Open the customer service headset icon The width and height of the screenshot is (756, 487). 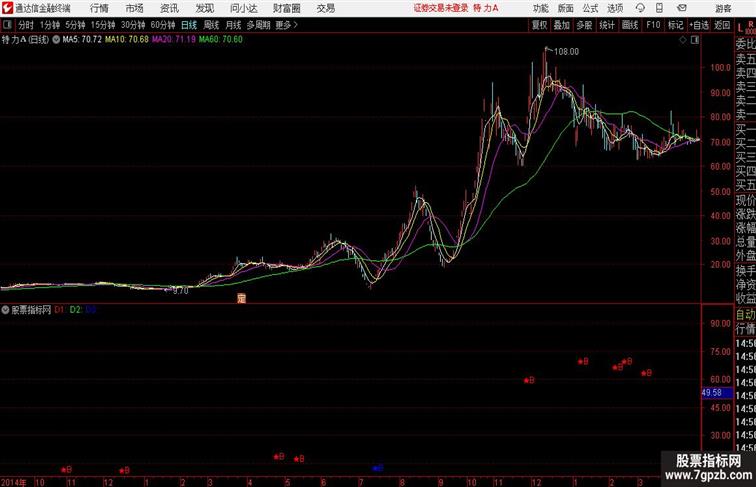[640, 8]
